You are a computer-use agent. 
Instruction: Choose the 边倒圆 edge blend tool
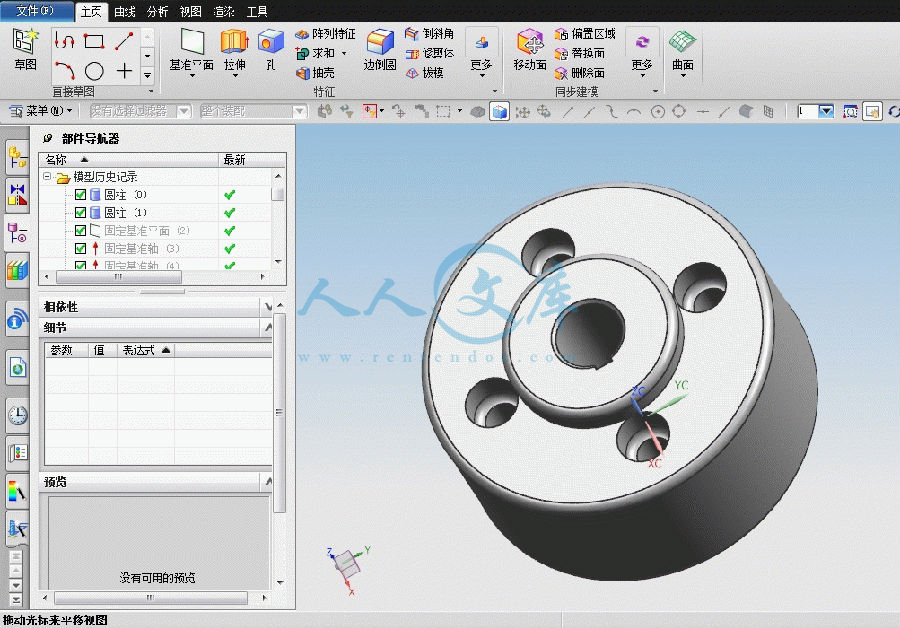(x=379, y=50)
